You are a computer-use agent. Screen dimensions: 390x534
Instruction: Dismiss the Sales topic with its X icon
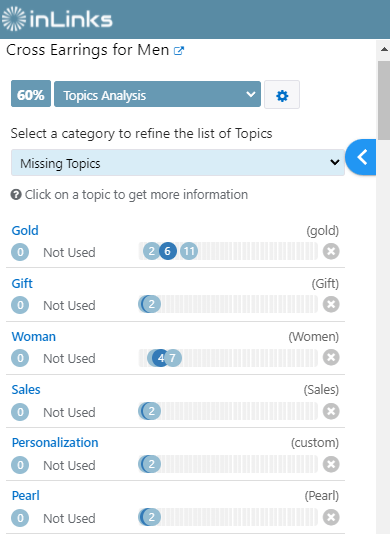(331, 411)
